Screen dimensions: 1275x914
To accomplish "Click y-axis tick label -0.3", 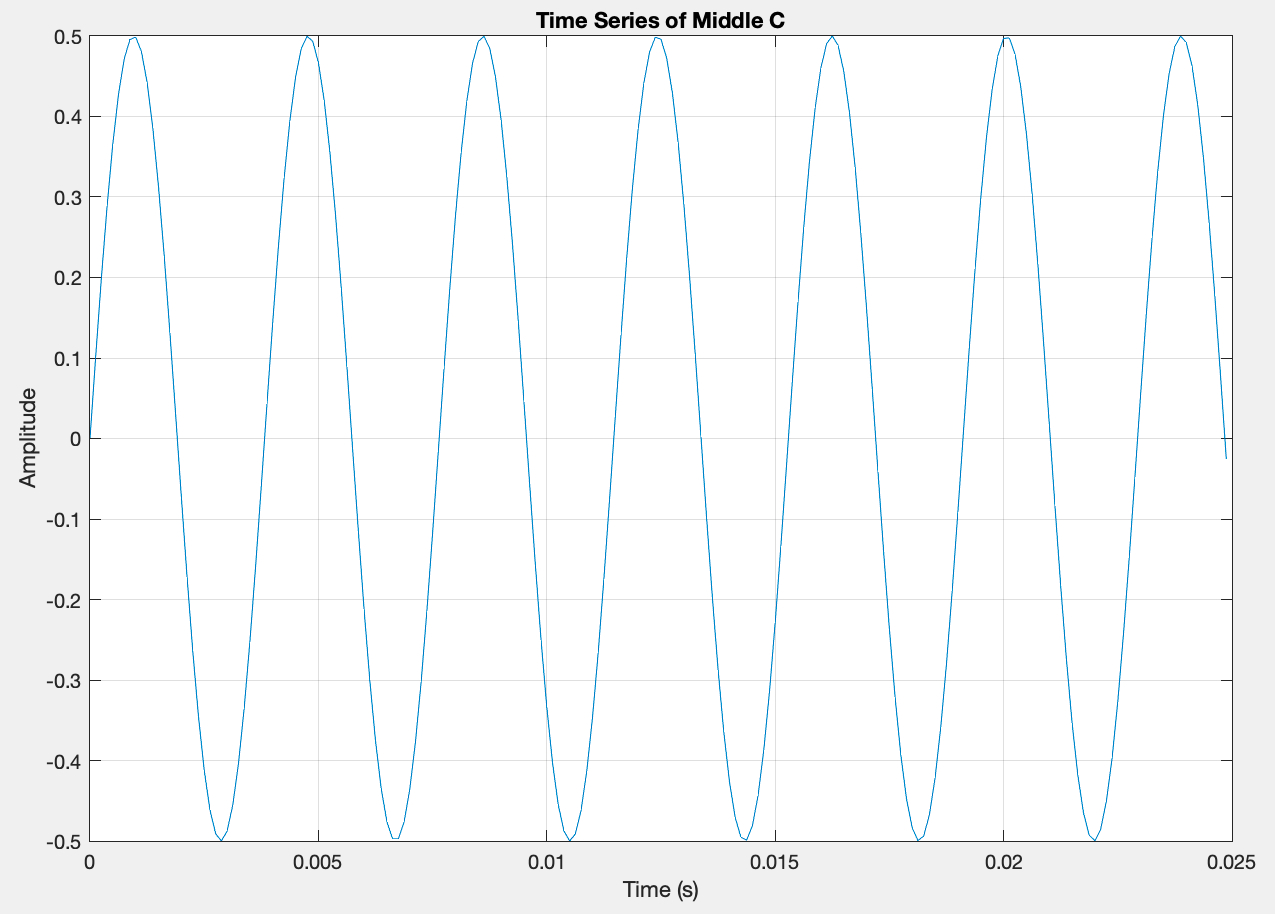I will click(x=64, y=680).
